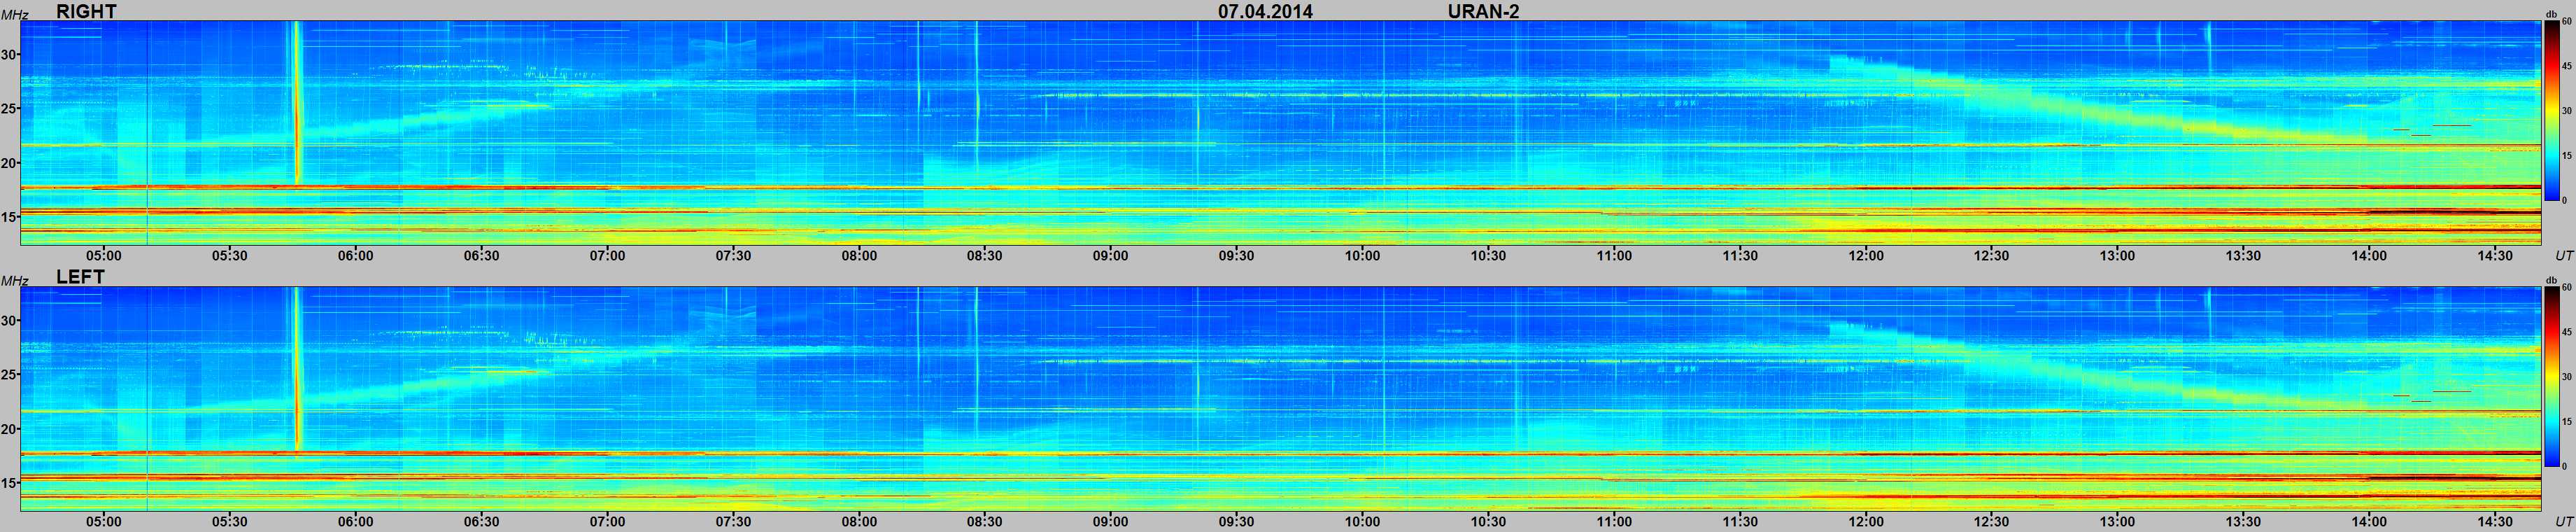Click the 60 value on RIGHT panel colorbar
Viewport: 2576px width, 532px height.
click(2566, 22)
